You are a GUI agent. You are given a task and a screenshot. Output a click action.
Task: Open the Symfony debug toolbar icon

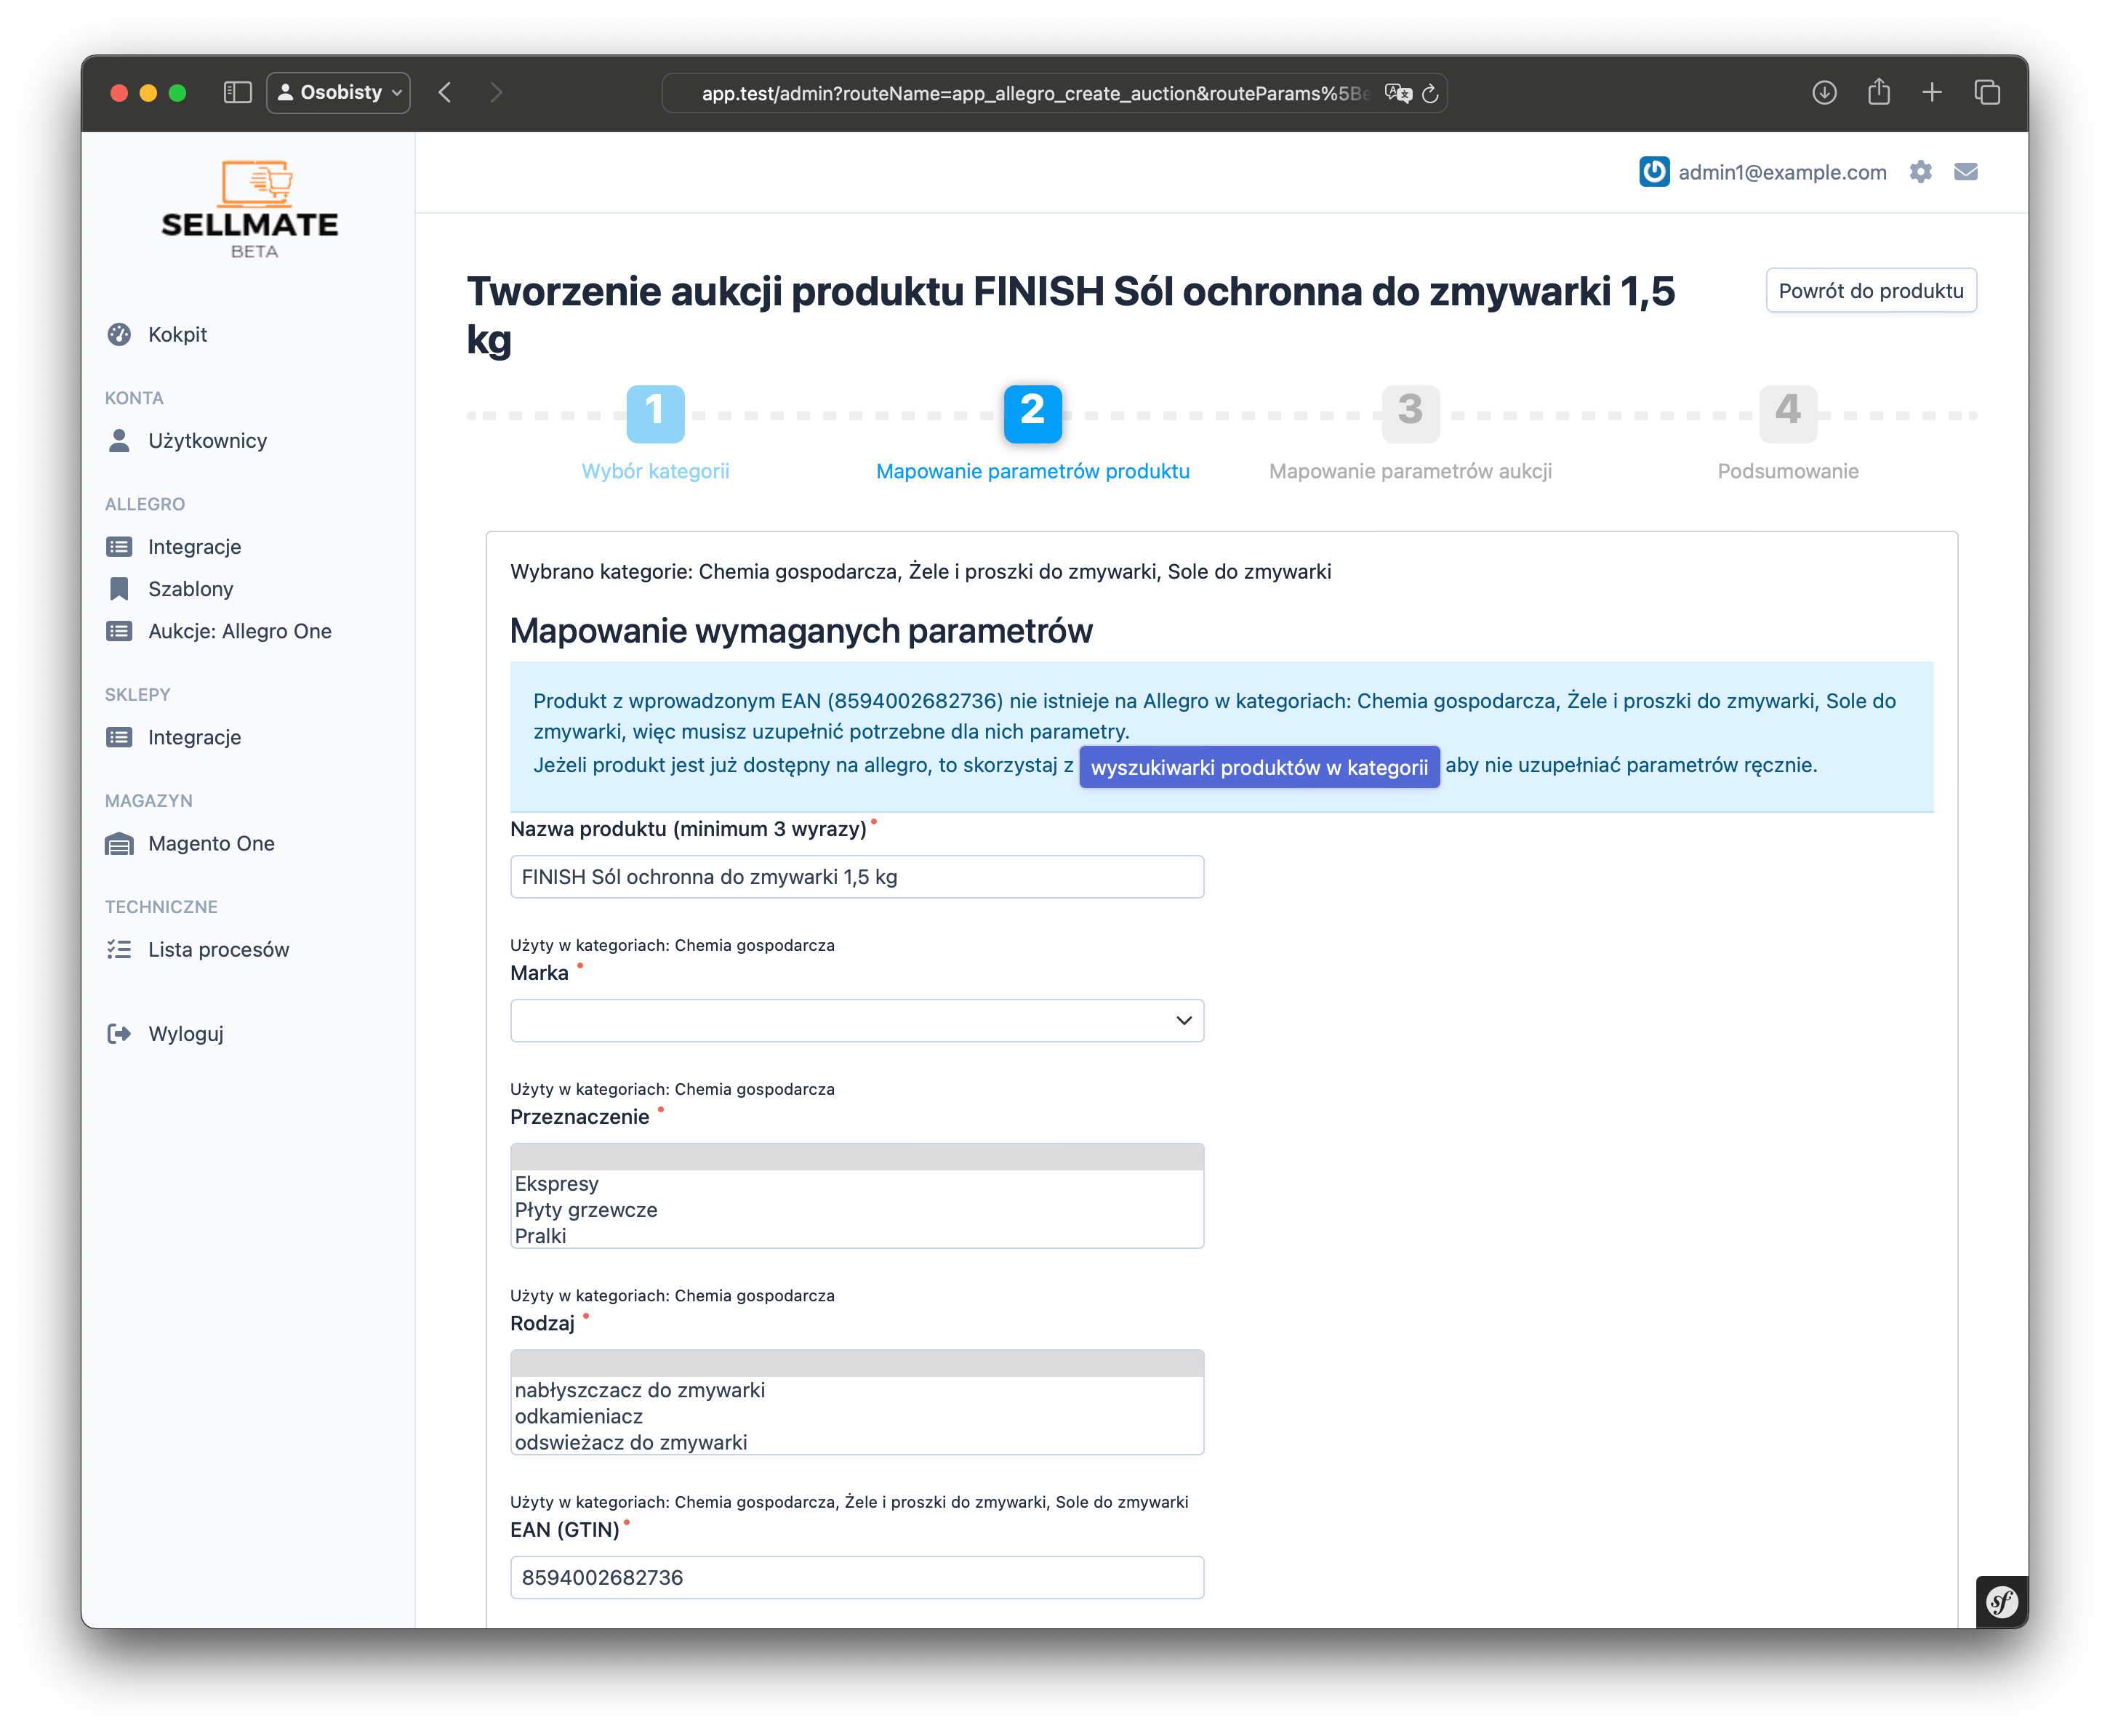click(x=2001, y=1601)
